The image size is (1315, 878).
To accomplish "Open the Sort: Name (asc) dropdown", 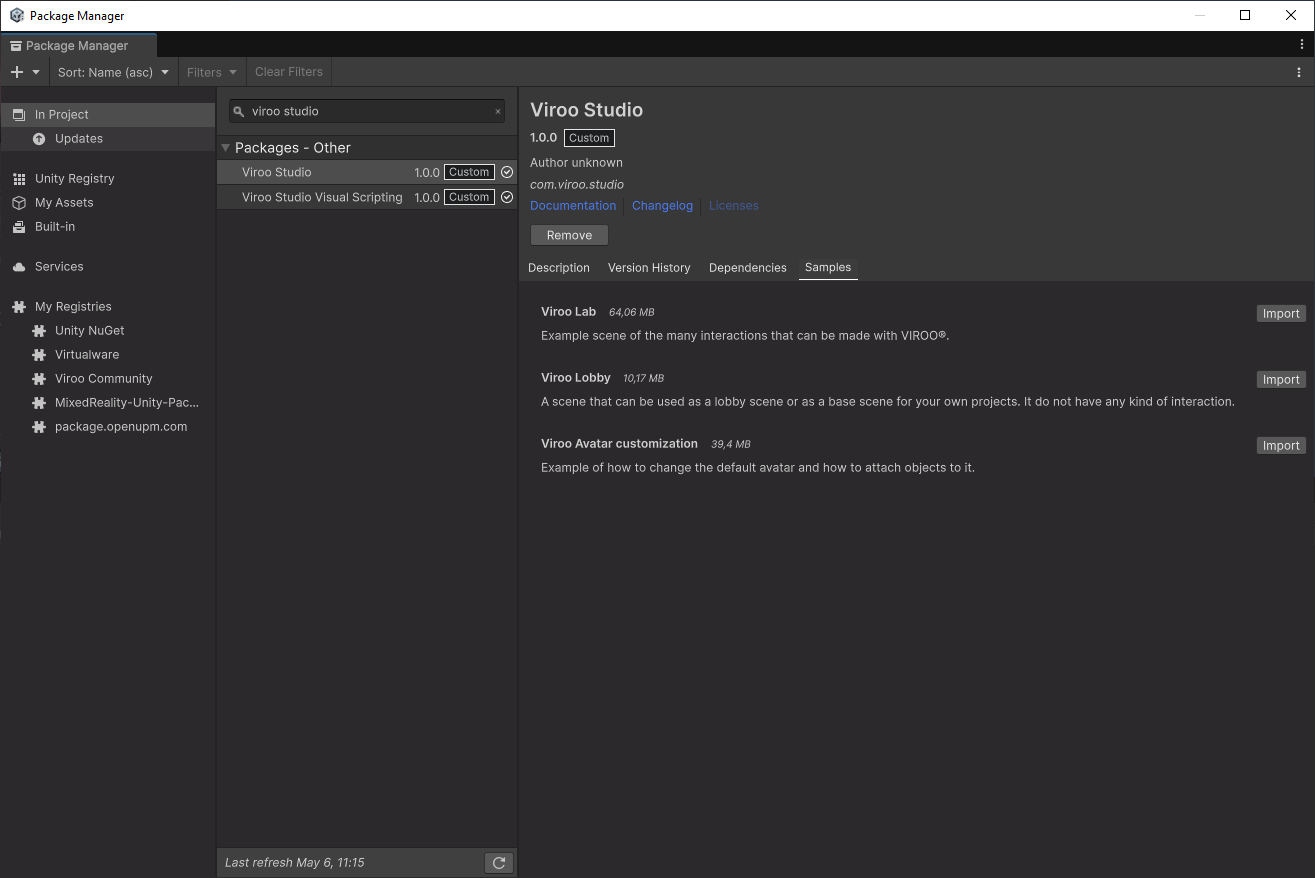I will tap(113, 72).
